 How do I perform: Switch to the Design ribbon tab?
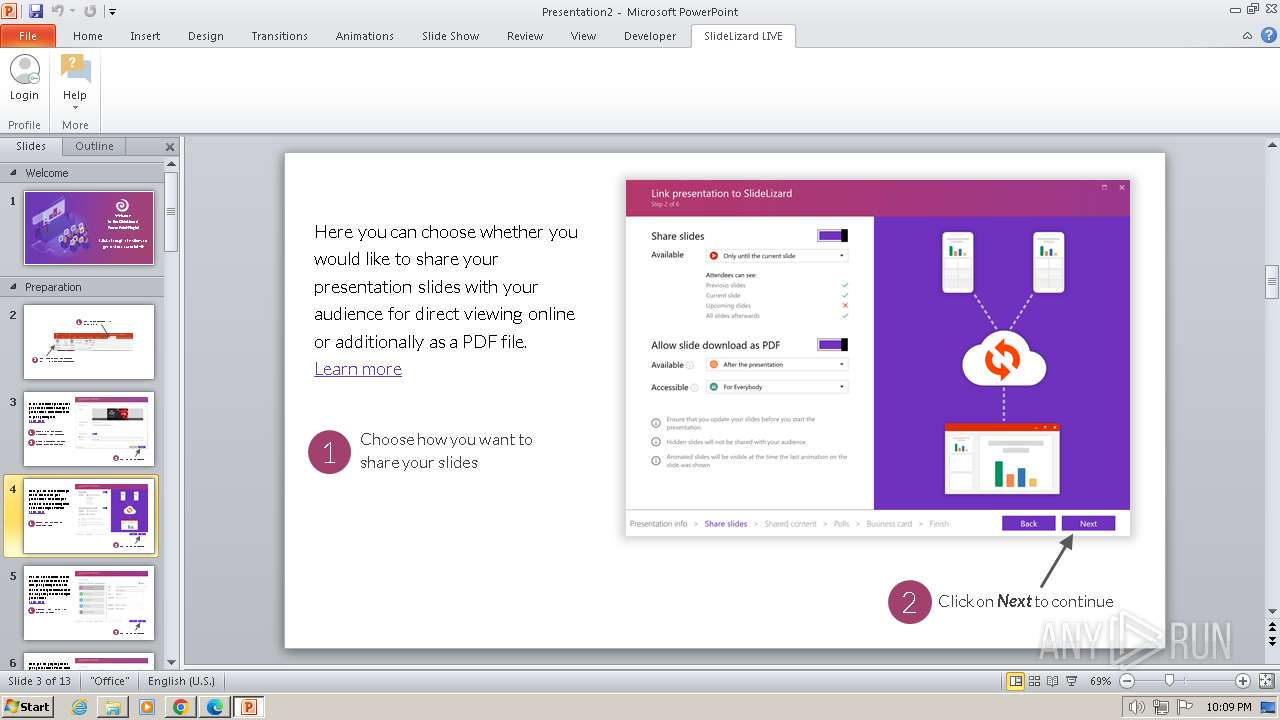point(206,36)
